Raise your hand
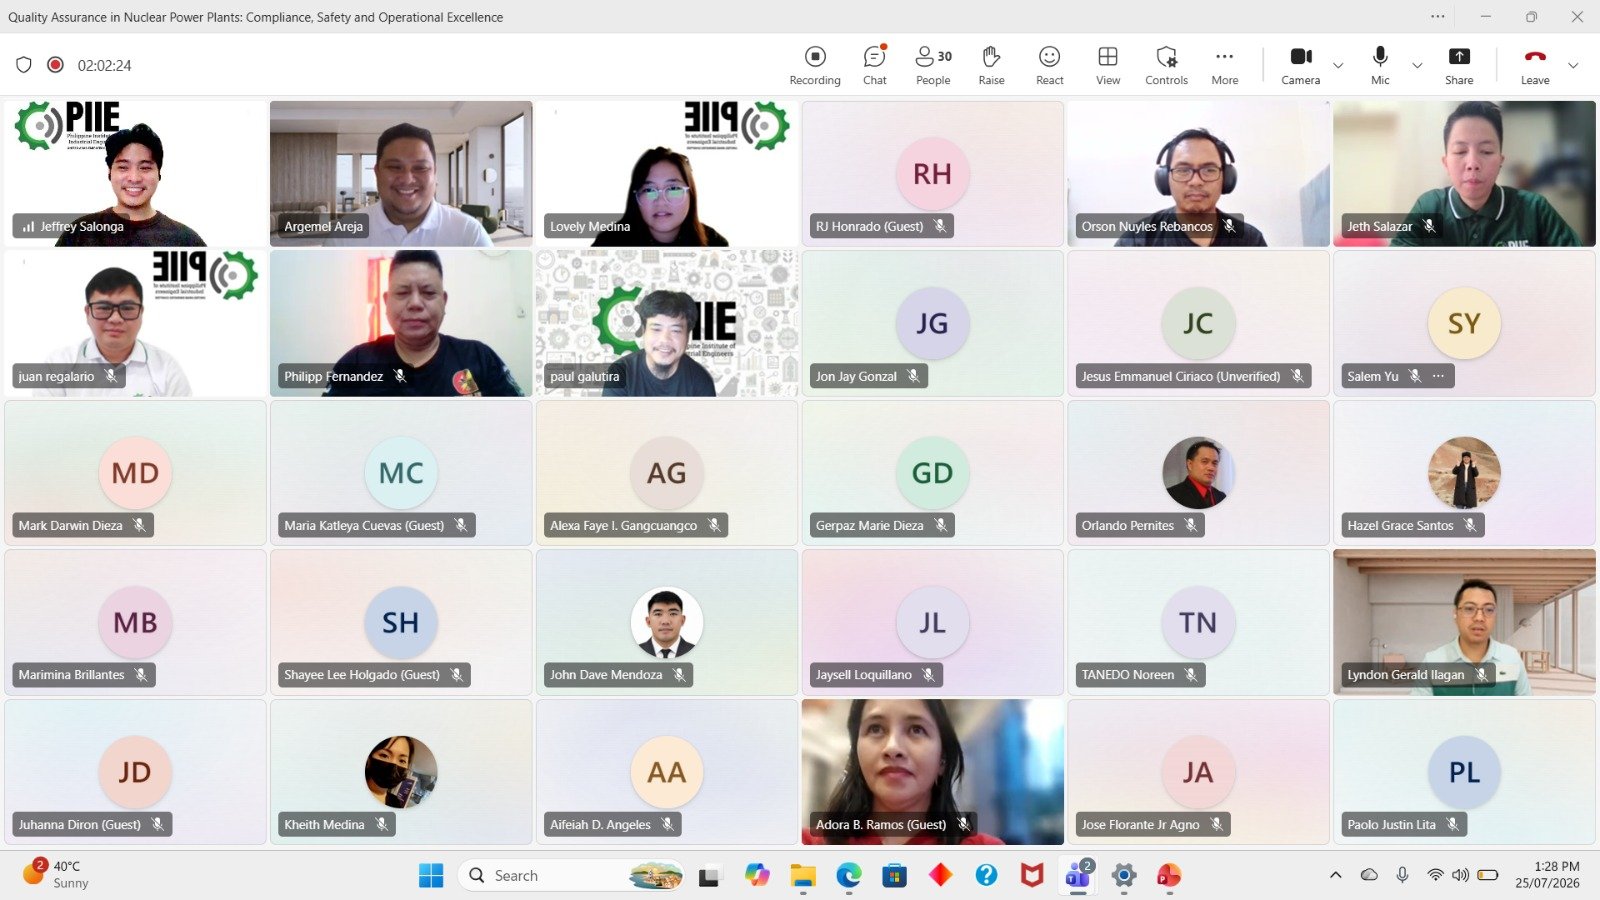The image size is (1600, 900). (x=991, y=65)
